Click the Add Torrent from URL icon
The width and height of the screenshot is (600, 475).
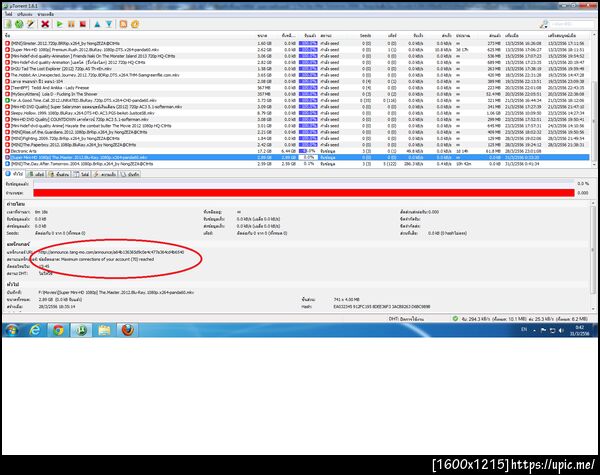[x=19, y=24]
